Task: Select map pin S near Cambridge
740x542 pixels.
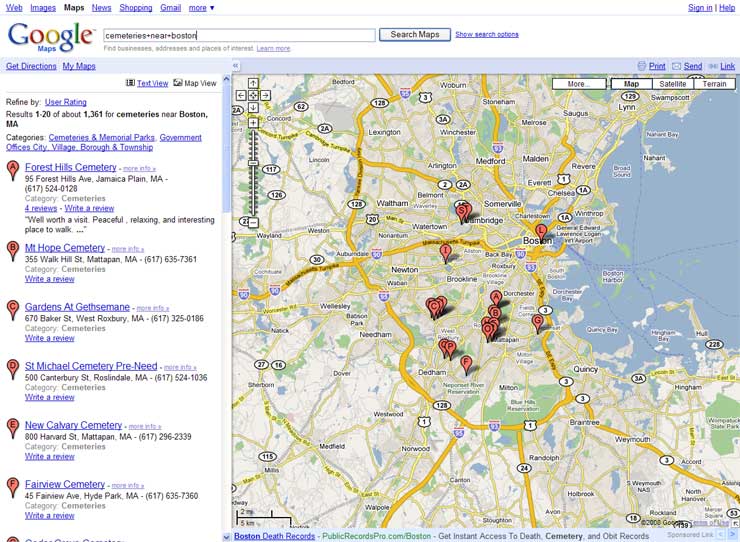Action: [462, 212]
